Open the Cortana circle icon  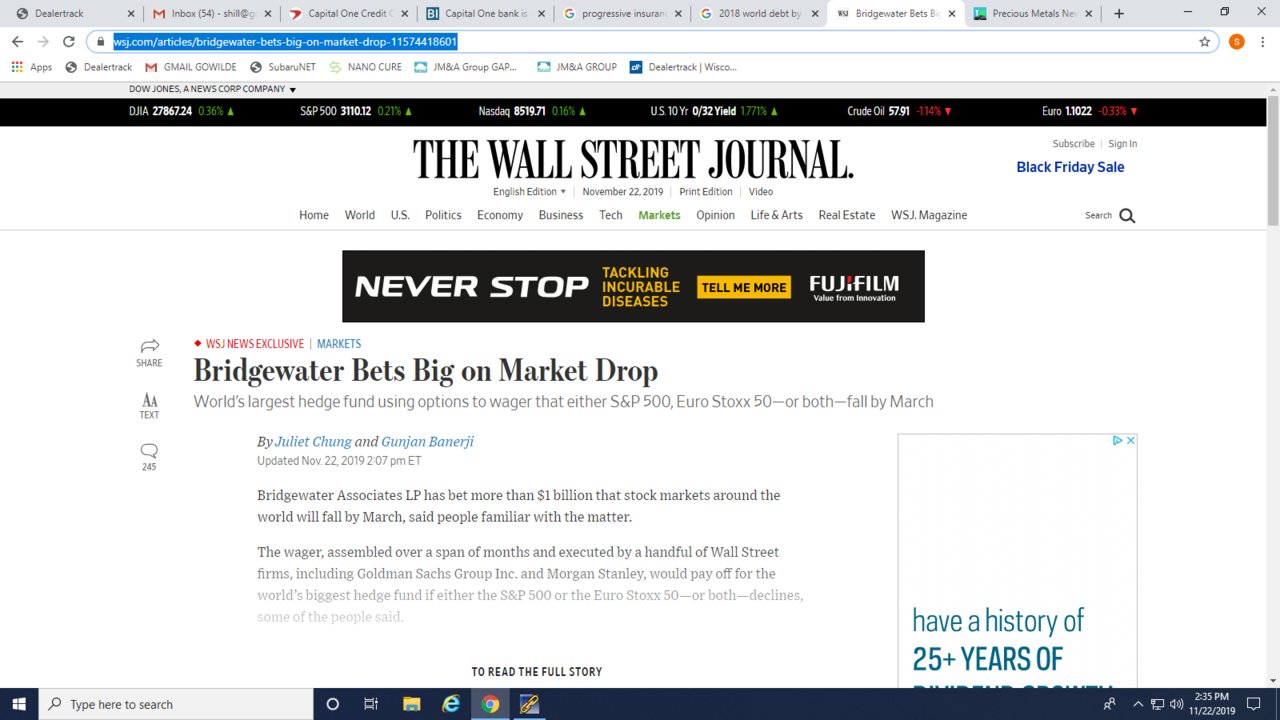(x=333, y=704)
